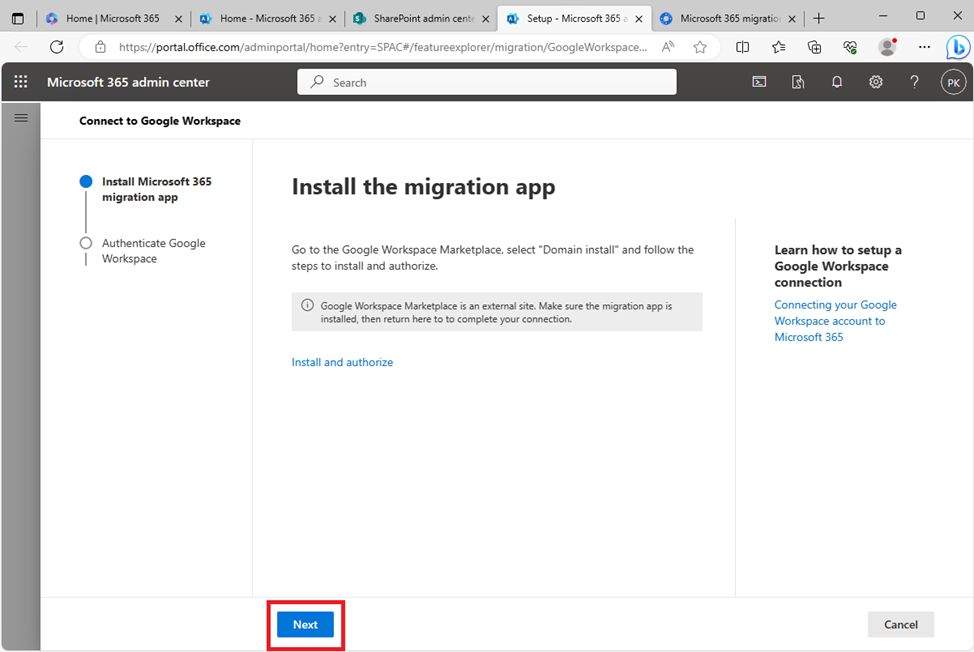This screenshot has height=652, width=974.
Task: Open Install and authorize link
Action: (x=342, y=362)
